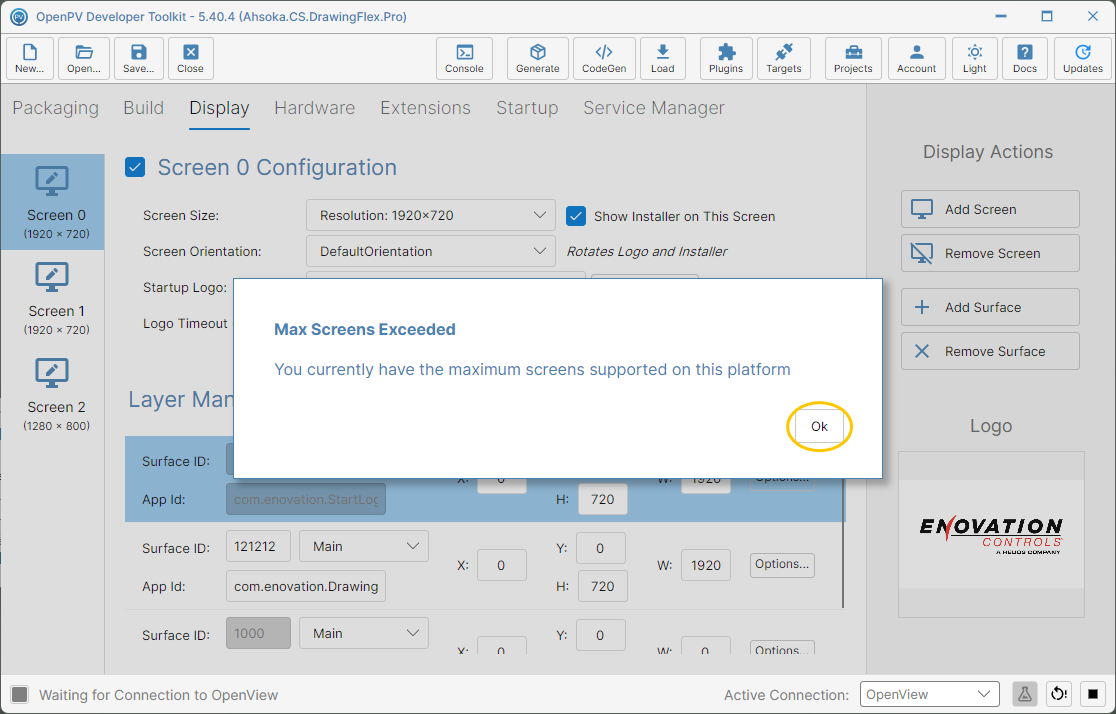Screen dimensions: 1116x714
Task: Select Screen 2 in the screen list
Action: [53, 394]
